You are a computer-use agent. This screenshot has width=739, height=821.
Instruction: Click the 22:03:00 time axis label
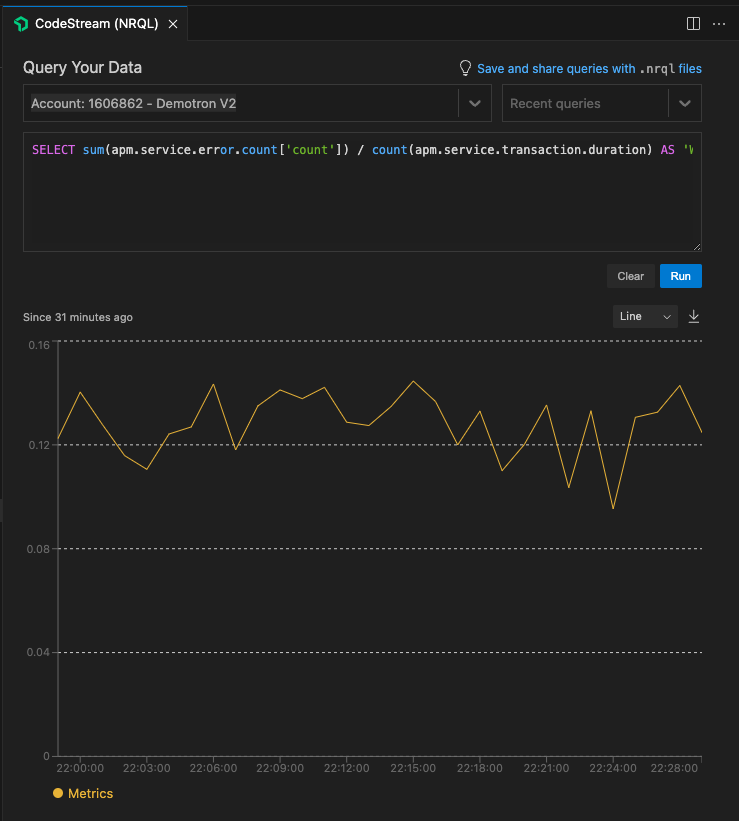tap(147, 768)
